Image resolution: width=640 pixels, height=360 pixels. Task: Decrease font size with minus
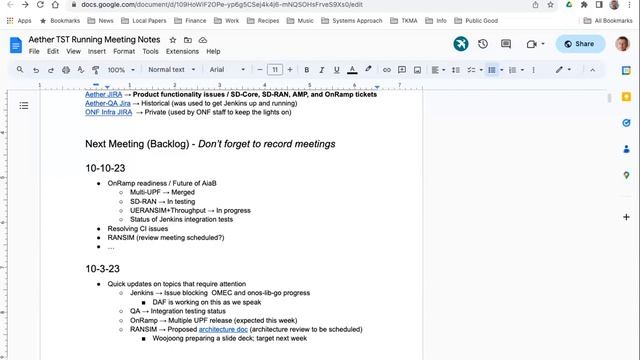(x=260, y=70)
